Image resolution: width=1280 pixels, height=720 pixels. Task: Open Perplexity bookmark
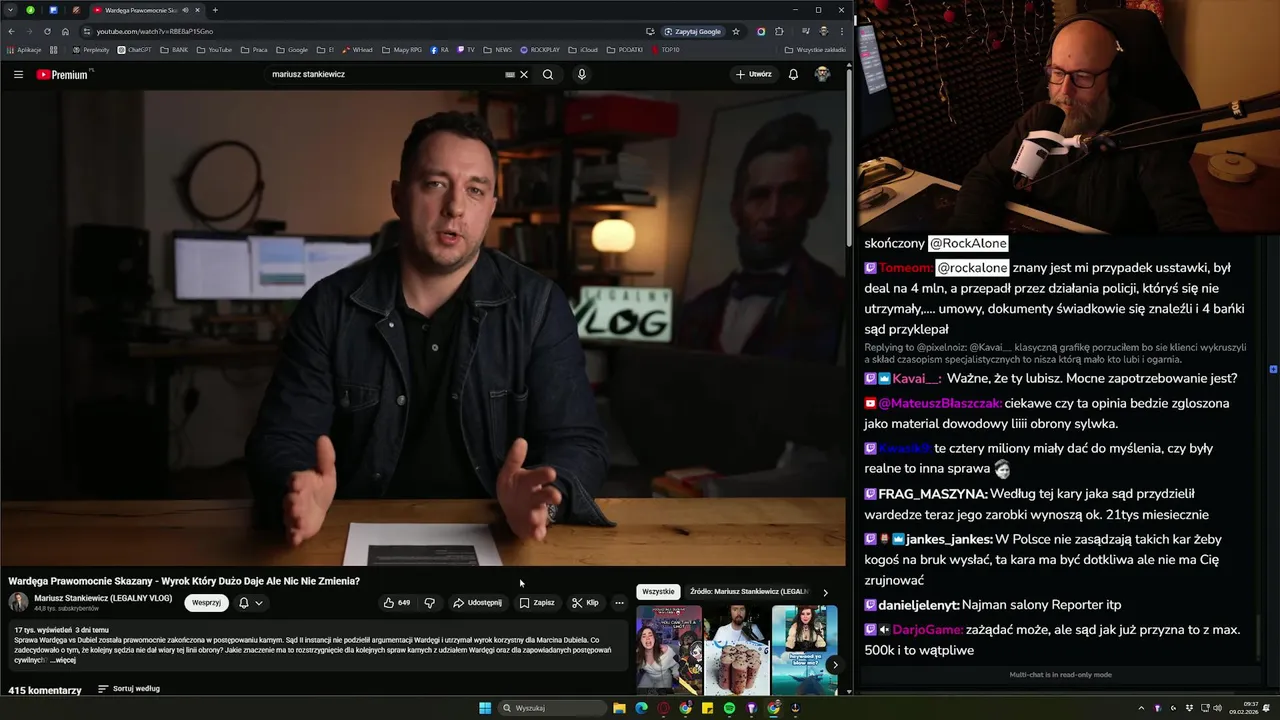[x=91, y=49]
